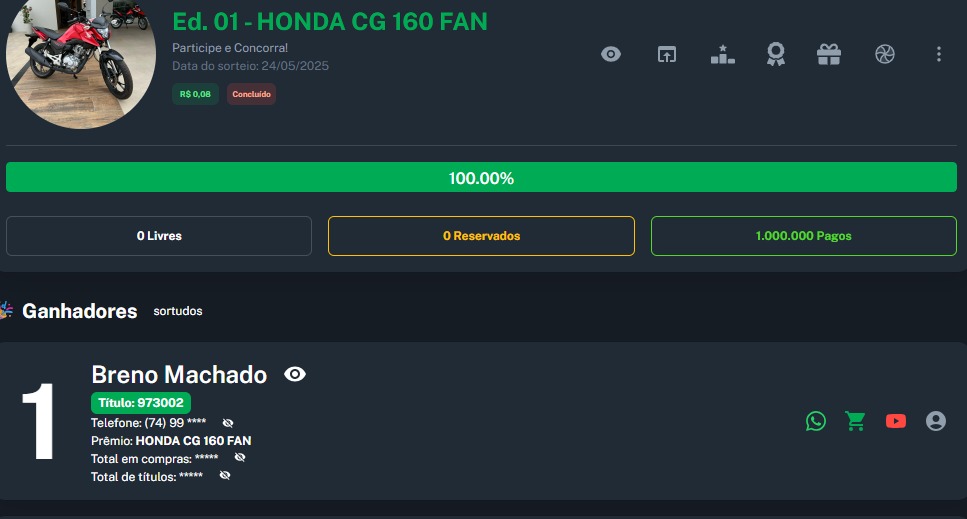Open the raffle page via share-window icon

click(666, 54)
